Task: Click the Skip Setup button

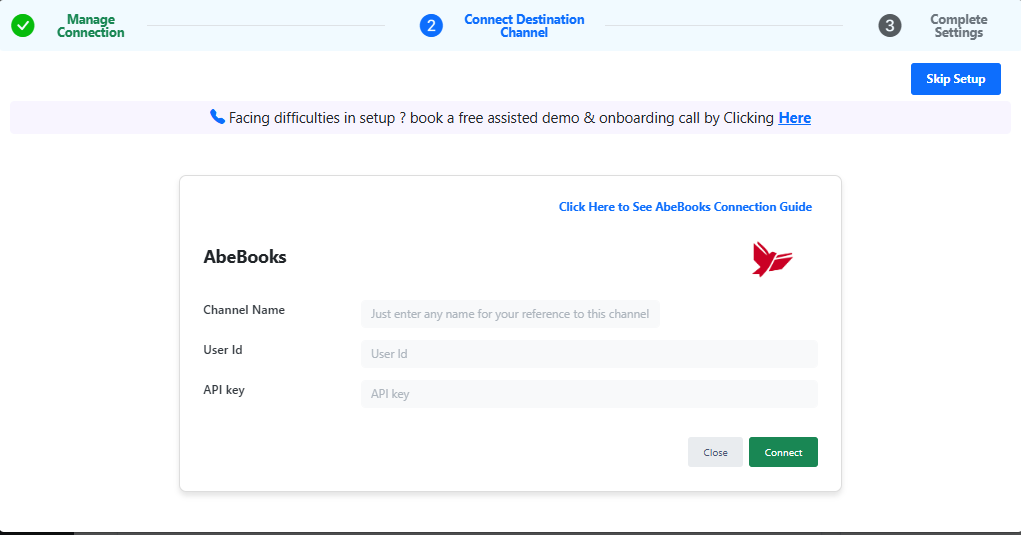Action: click(x=955, y=79)
